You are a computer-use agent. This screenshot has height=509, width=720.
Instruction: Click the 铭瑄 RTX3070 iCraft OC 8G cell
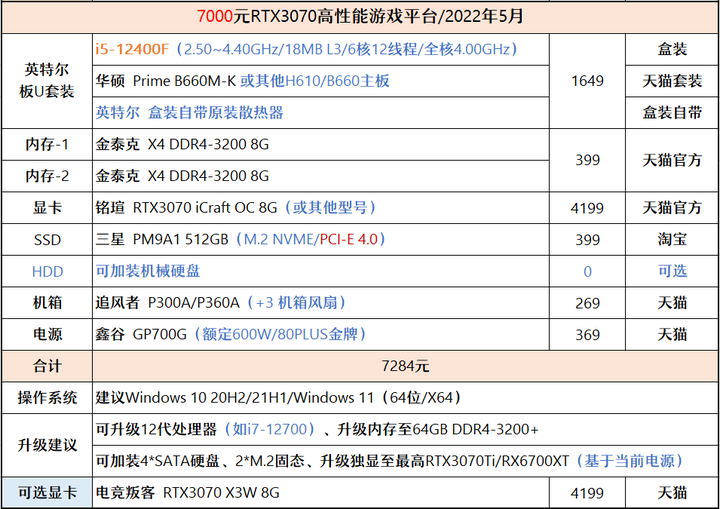[321, 208]
